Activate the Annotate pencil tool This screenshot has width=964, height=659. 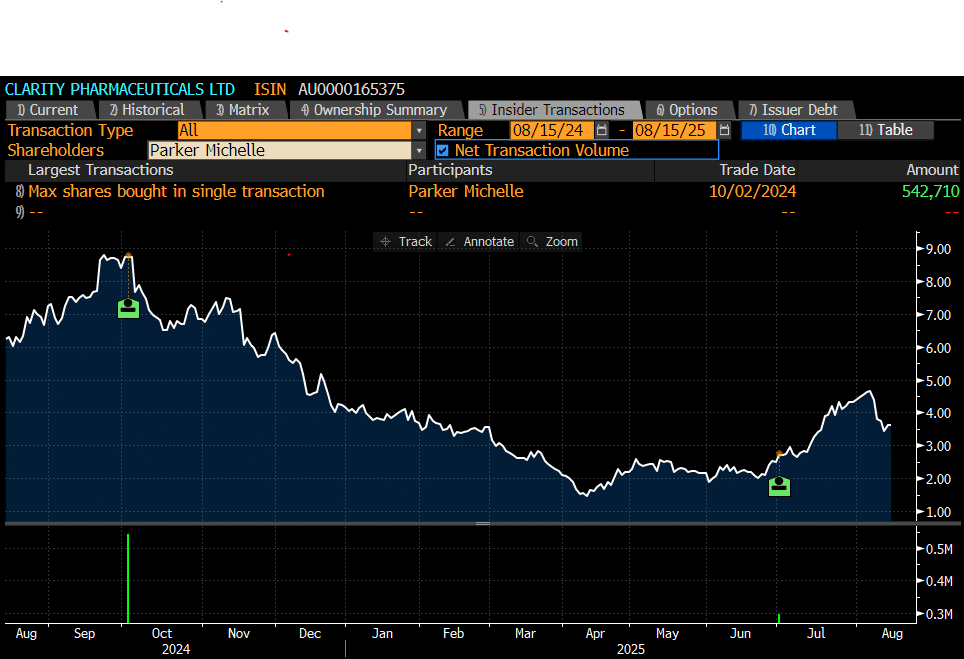point(480,242)
